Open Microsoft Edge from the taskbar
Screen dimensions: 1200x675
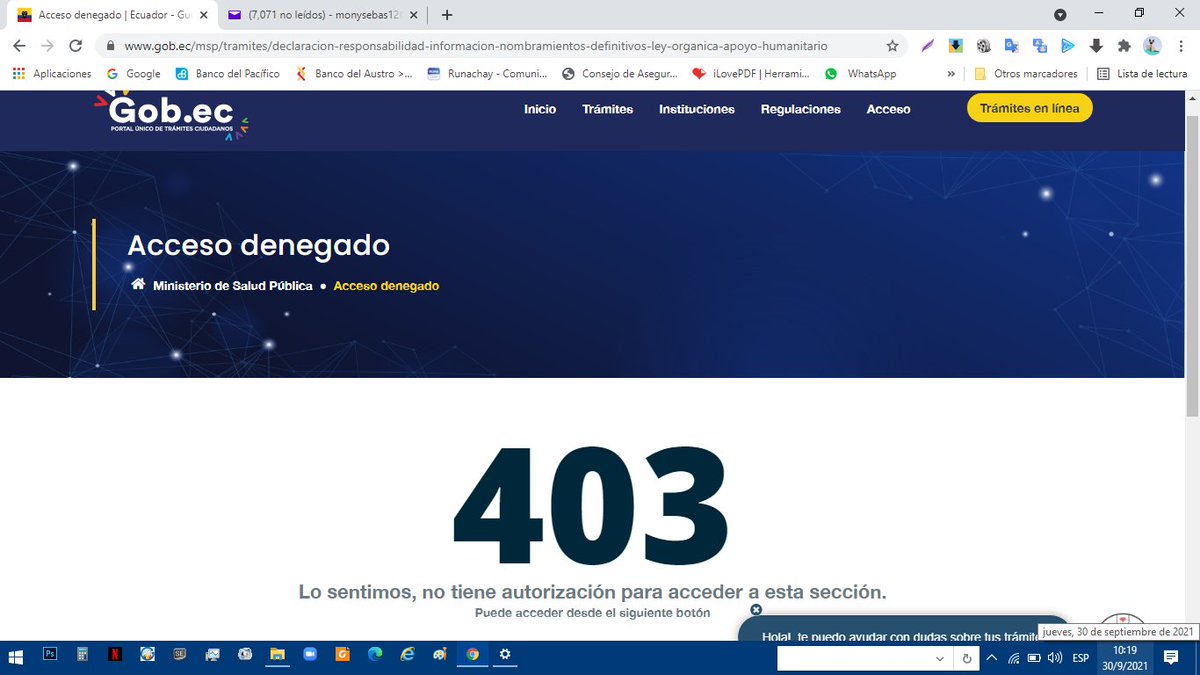point(374,655)
